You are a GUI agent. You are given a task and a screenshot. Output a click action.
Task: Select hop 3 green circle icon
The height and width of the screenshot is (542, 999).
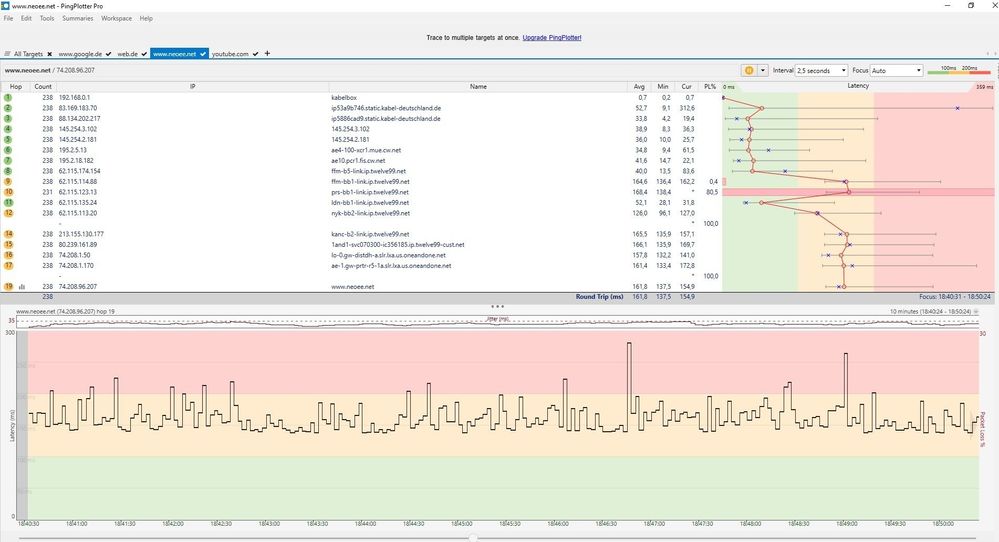point(8,118)
